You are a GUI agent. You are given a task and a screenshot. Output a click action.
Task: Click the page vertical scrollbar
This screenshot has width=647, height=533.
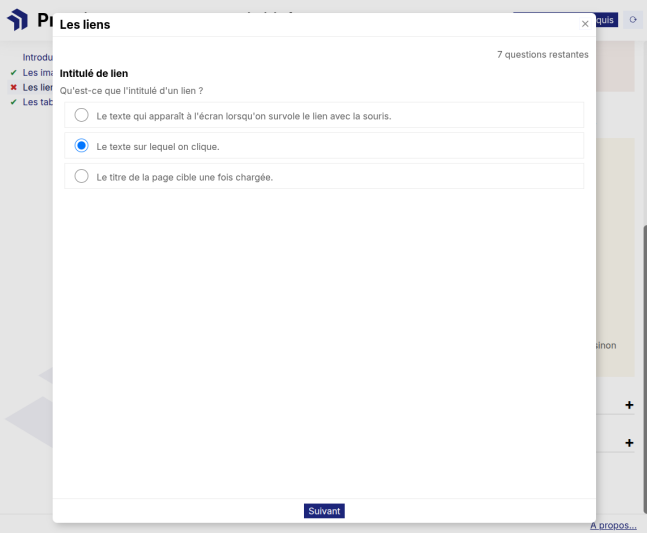pyautogui.click(x=645, y=369)
